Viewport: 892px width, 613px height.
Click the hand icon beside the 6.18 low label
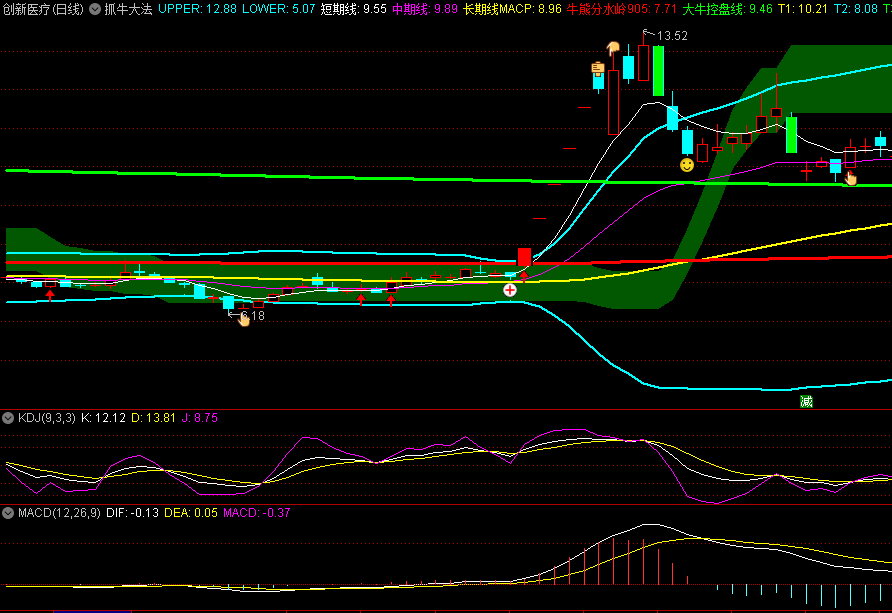click(x=243, y=320)
